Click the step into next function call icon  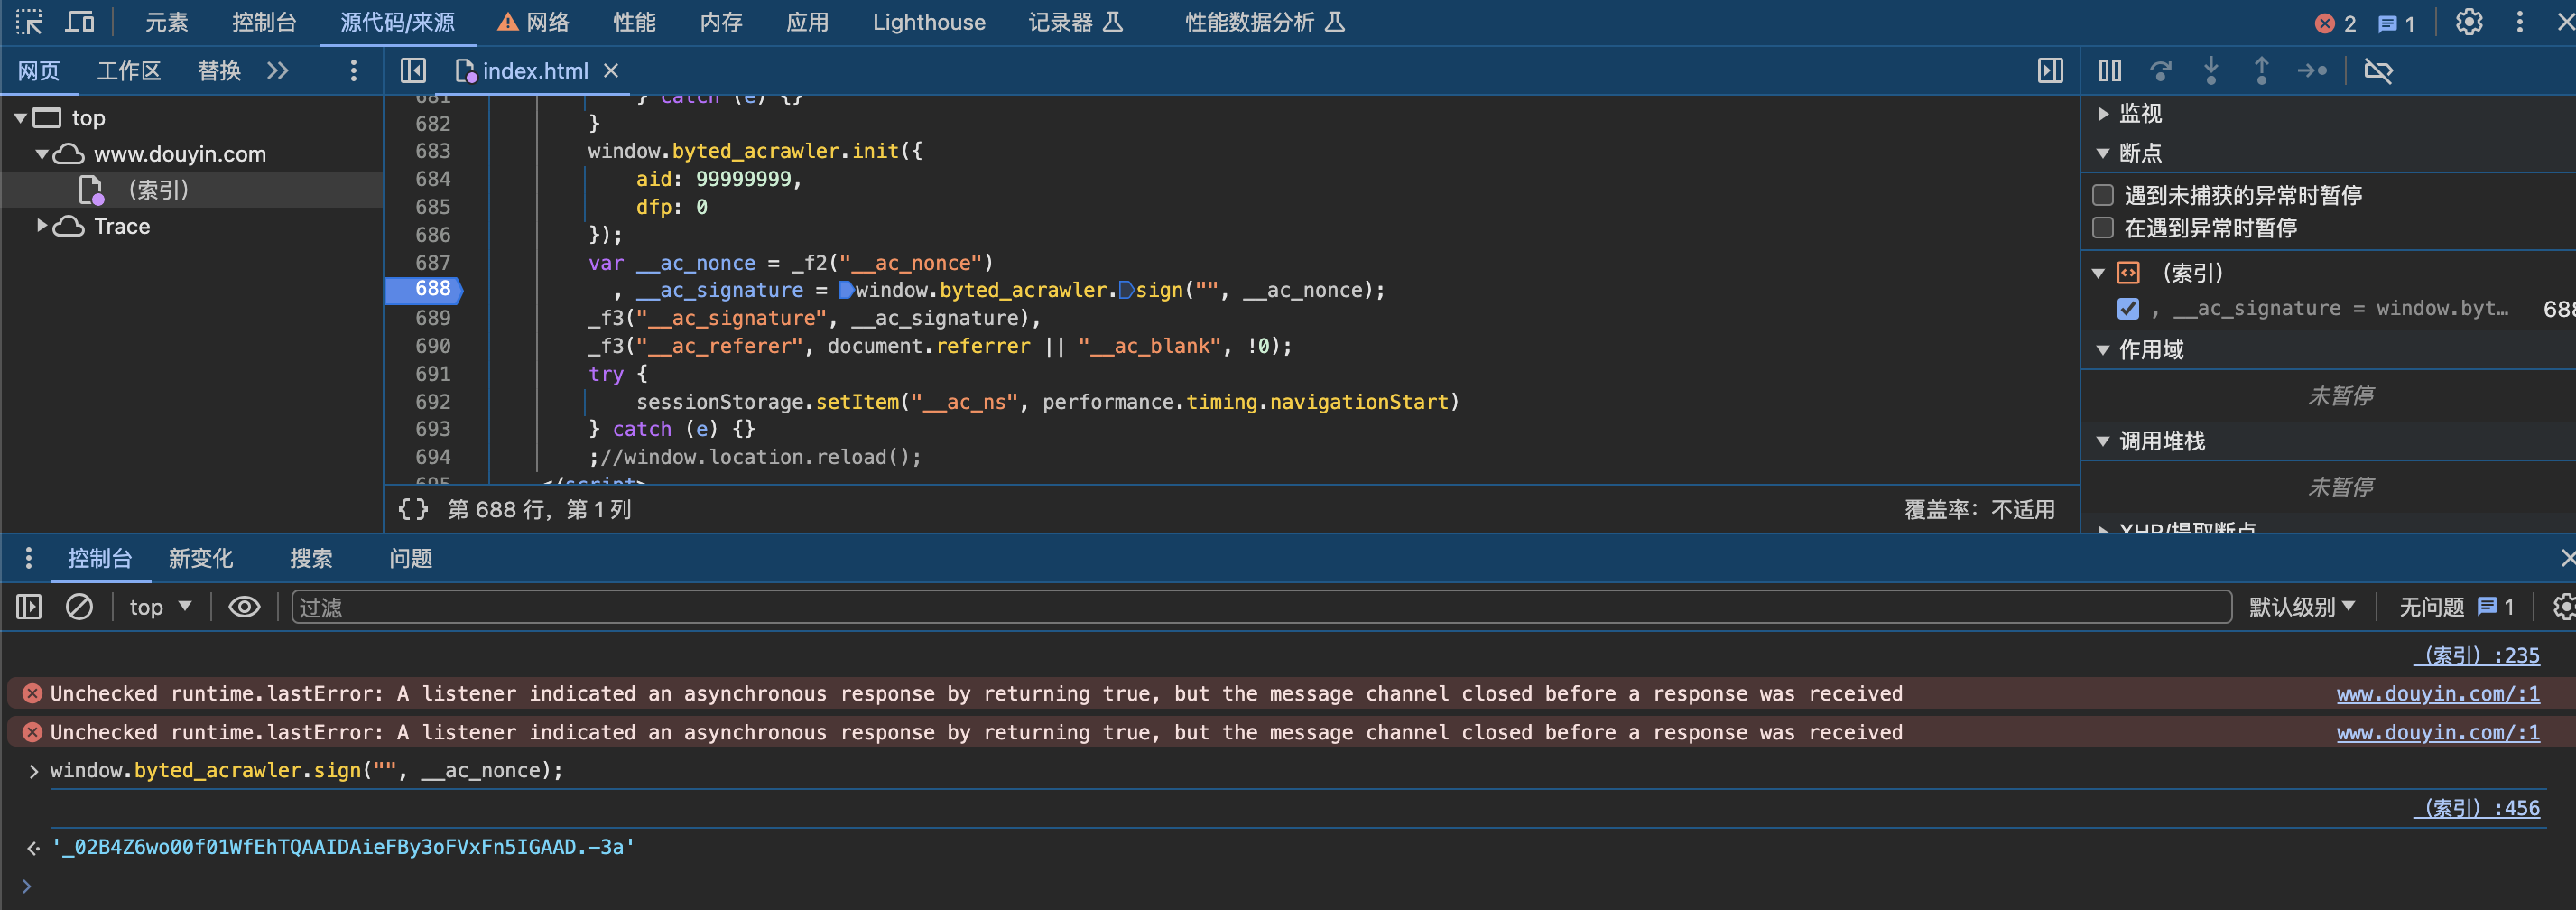point(2211,71)
